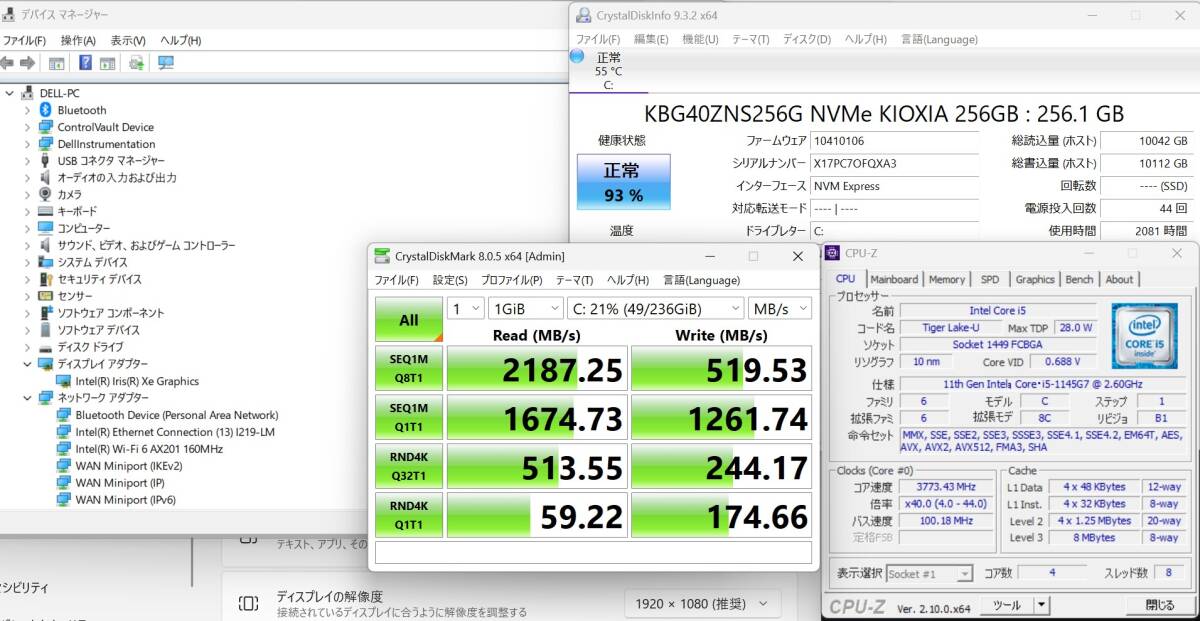Collapse the ディスプレイ アダプター node
This screenshot has width=1200, height=621.
(x=28, y=364)
